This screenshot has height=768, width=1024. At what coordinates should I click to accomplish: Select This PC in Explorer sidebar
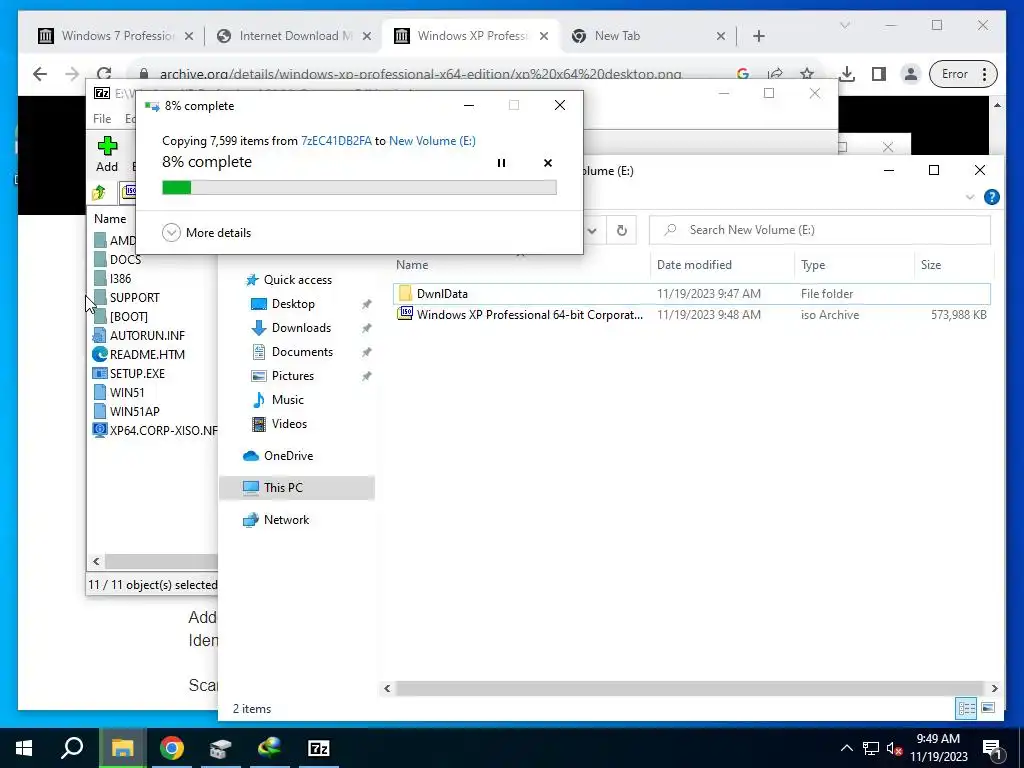pyautogui.click(x=297, y=488)
